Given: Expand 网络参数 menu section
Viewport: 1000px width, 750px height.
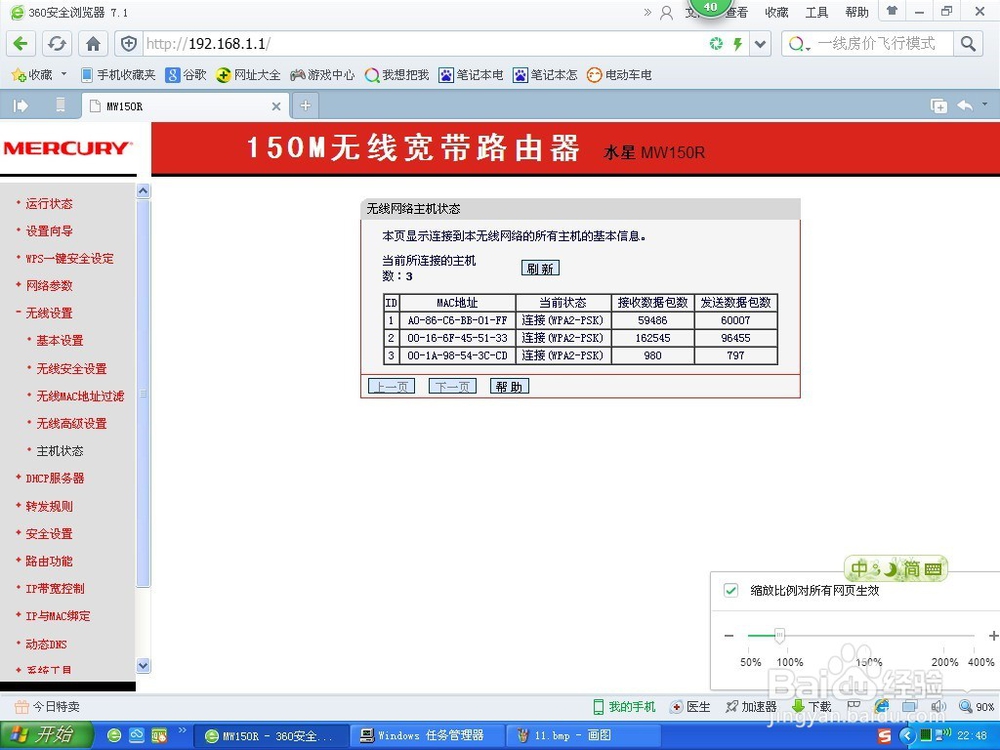Looking at the screenshot, I should pyautogui.click(x=49, y=286).
